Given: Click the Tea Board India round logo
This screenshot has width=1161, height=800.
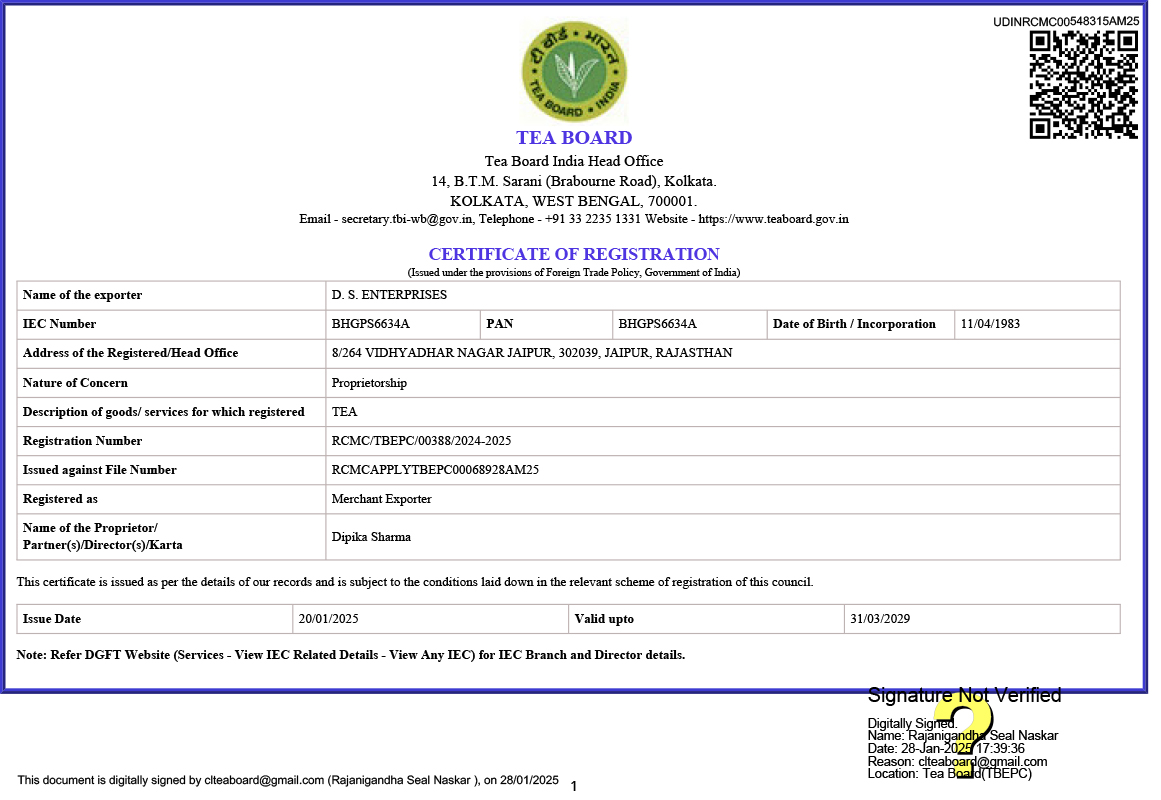Looking at the screenshot, I should [x=574, y=71].
